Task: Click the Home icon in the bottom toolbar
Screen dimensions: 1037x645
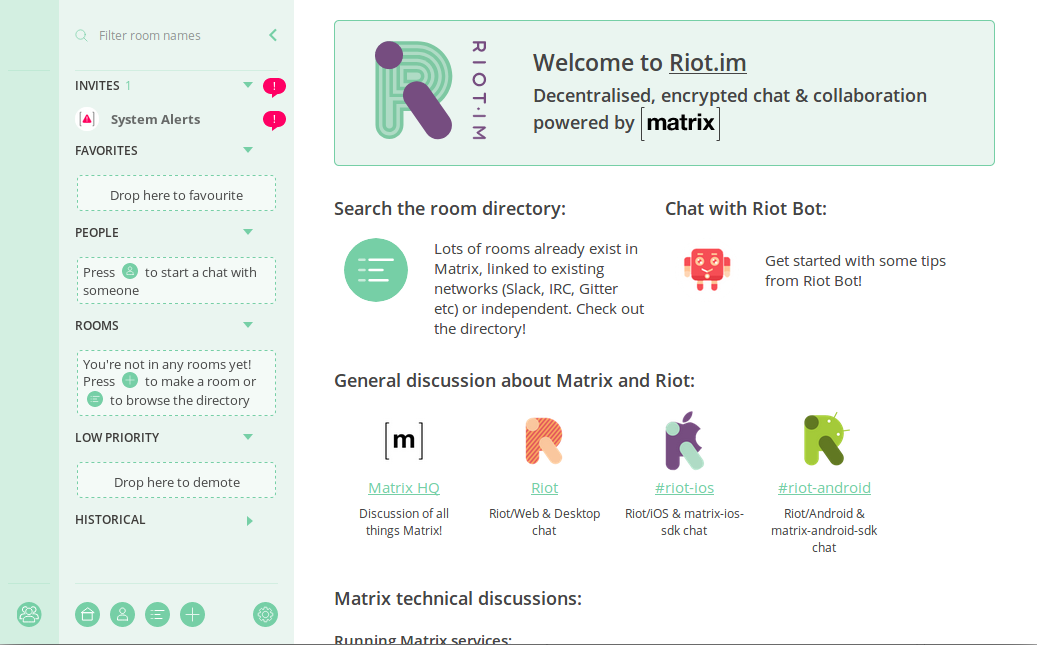Action: (88, 614)
